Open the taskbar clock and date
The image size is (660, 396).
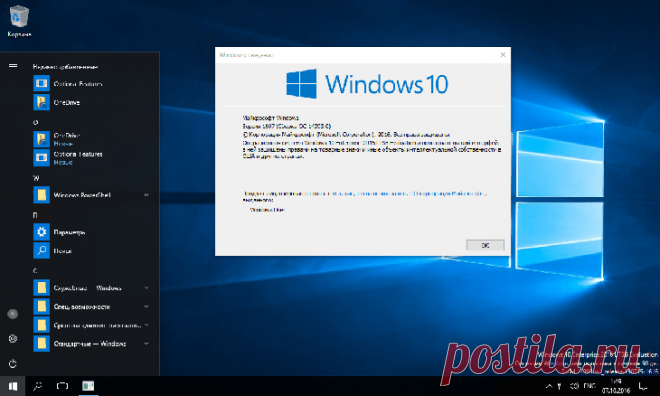[615, 386]
